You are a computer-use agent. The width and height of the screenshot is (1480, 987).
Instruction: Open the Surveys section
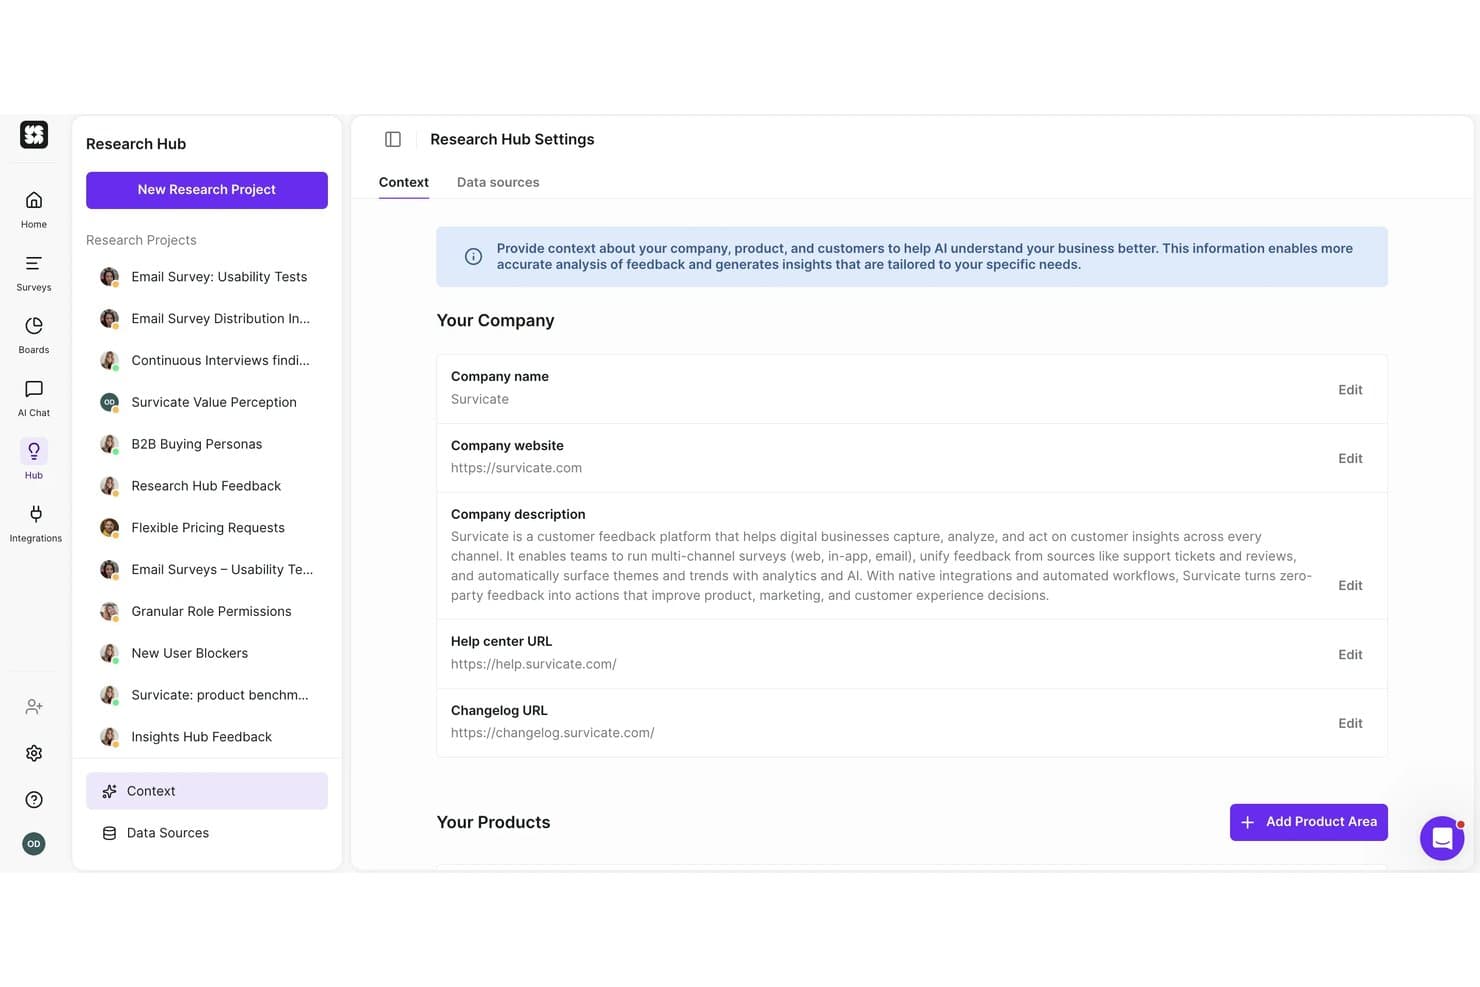click(34, 272)
